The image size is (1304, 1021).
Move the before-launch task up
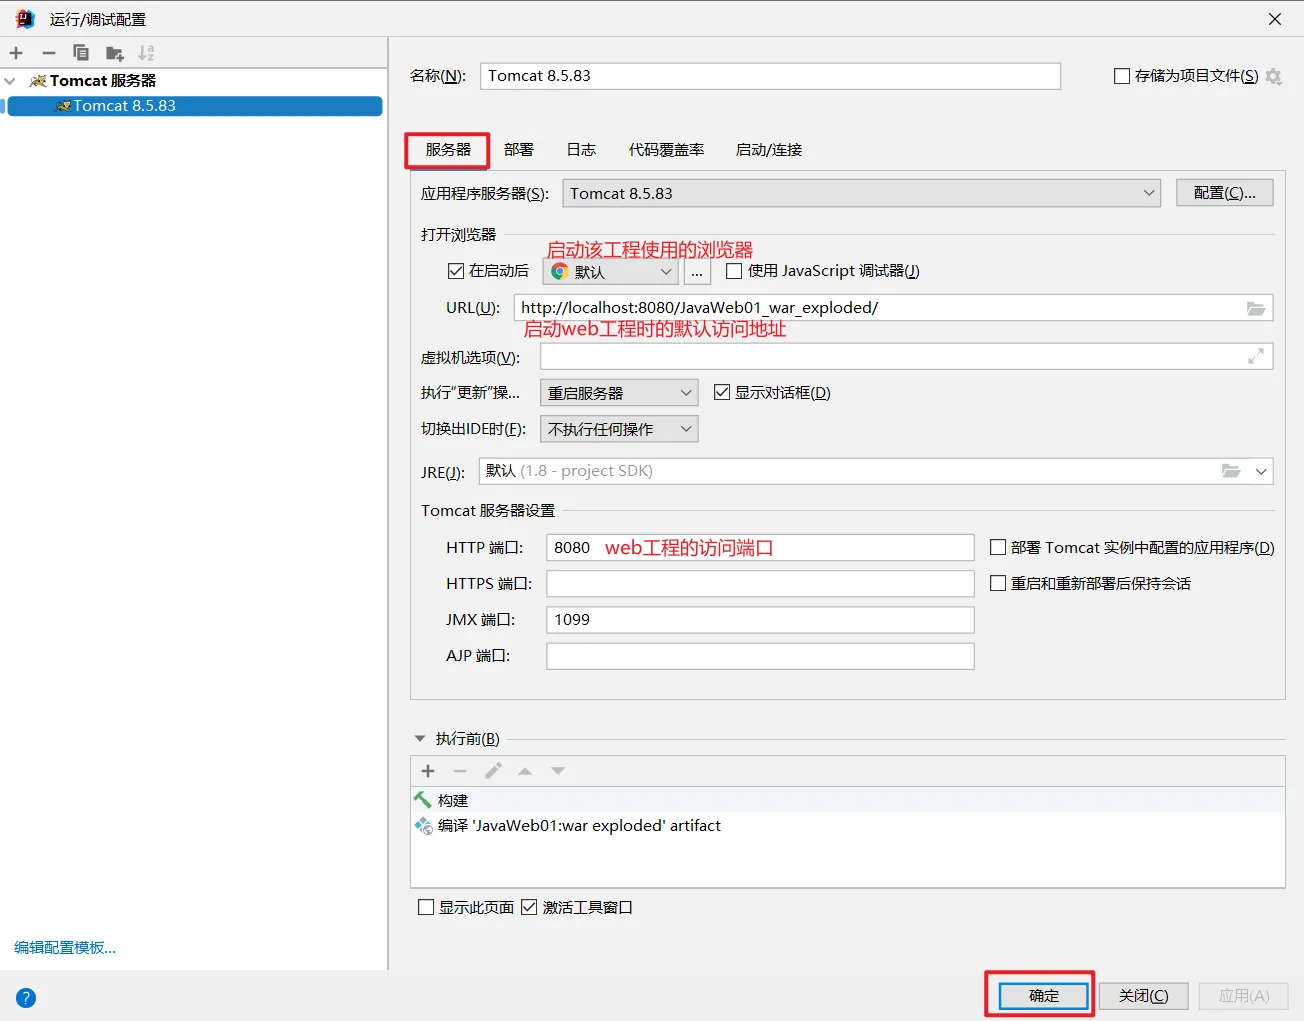[x=525, y=771]
